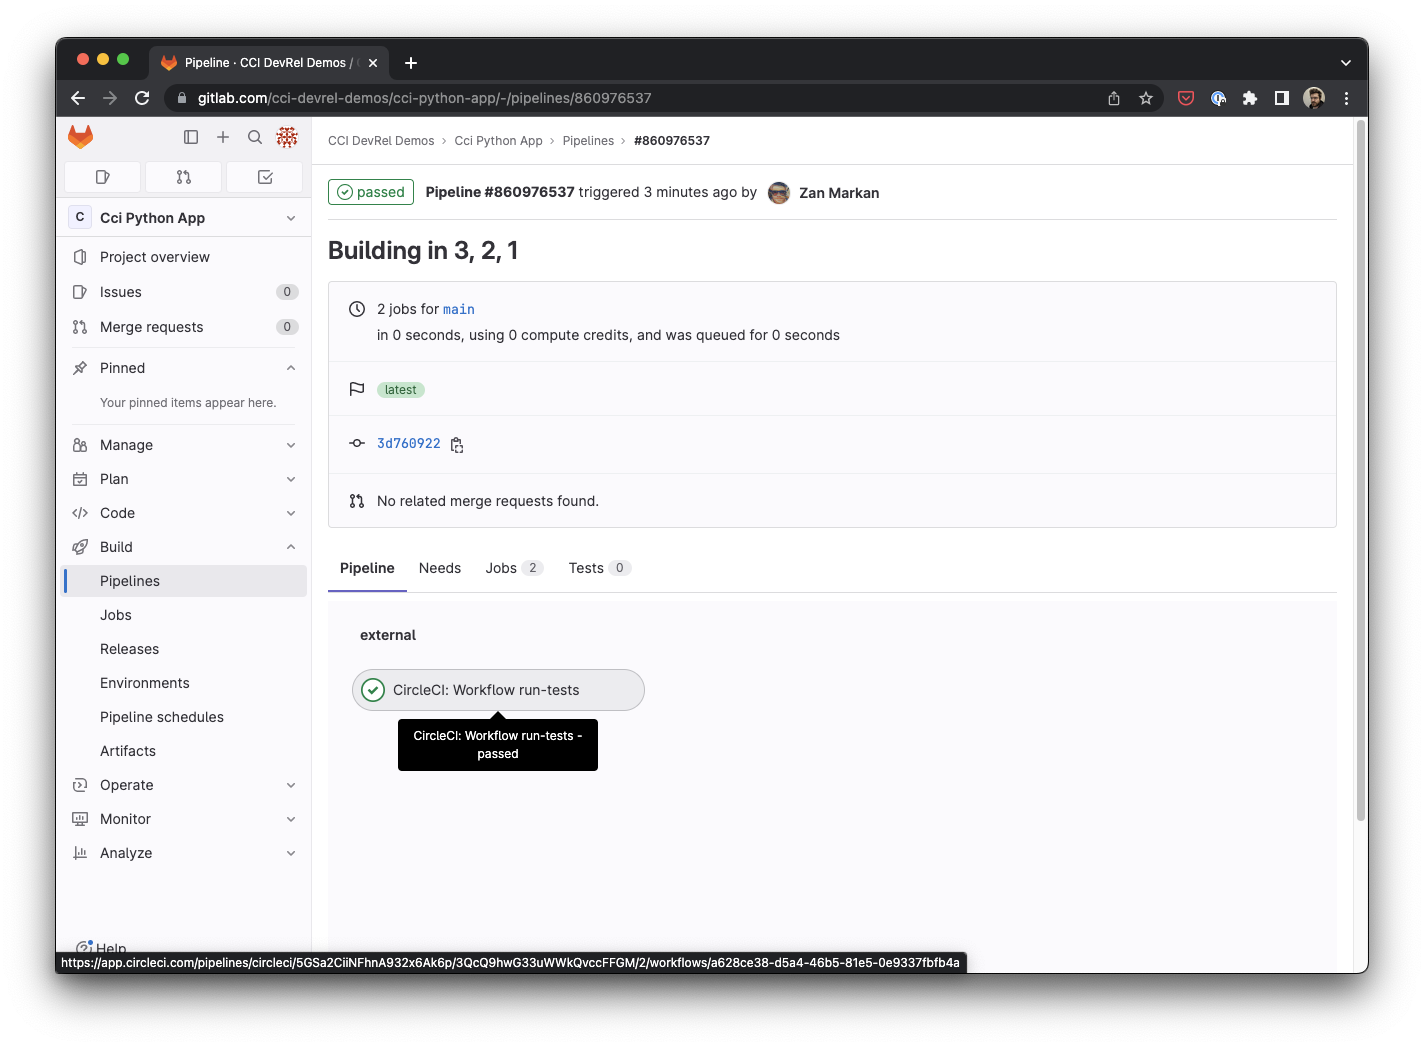Image resolution: width=1424 pixels, height=1047 pixels.
Task: Reload the page
Action: 142,98
